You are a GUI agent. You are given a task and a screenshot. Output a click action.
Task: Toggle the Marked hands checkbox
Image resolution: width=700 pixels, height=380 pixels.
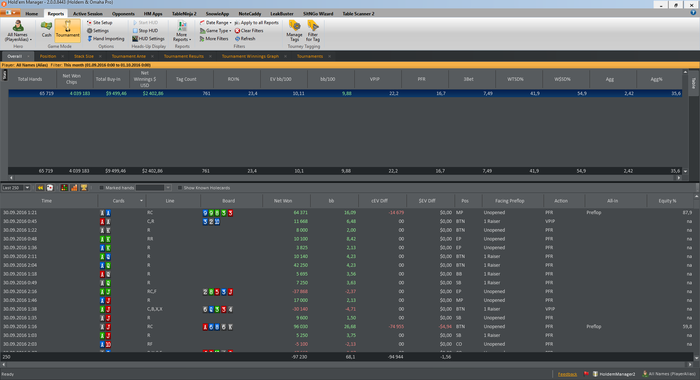click(101, 188)
